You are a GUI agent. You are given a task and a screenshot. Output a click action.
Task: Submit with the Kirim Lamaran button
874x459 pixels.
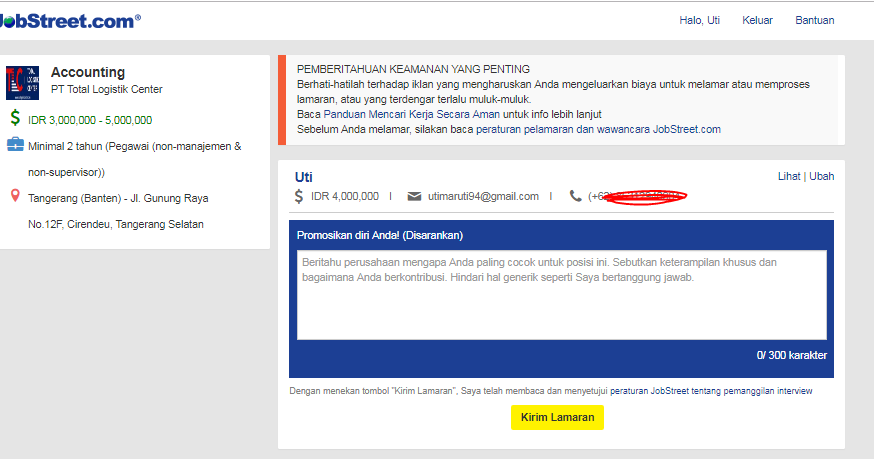[557, 417]
